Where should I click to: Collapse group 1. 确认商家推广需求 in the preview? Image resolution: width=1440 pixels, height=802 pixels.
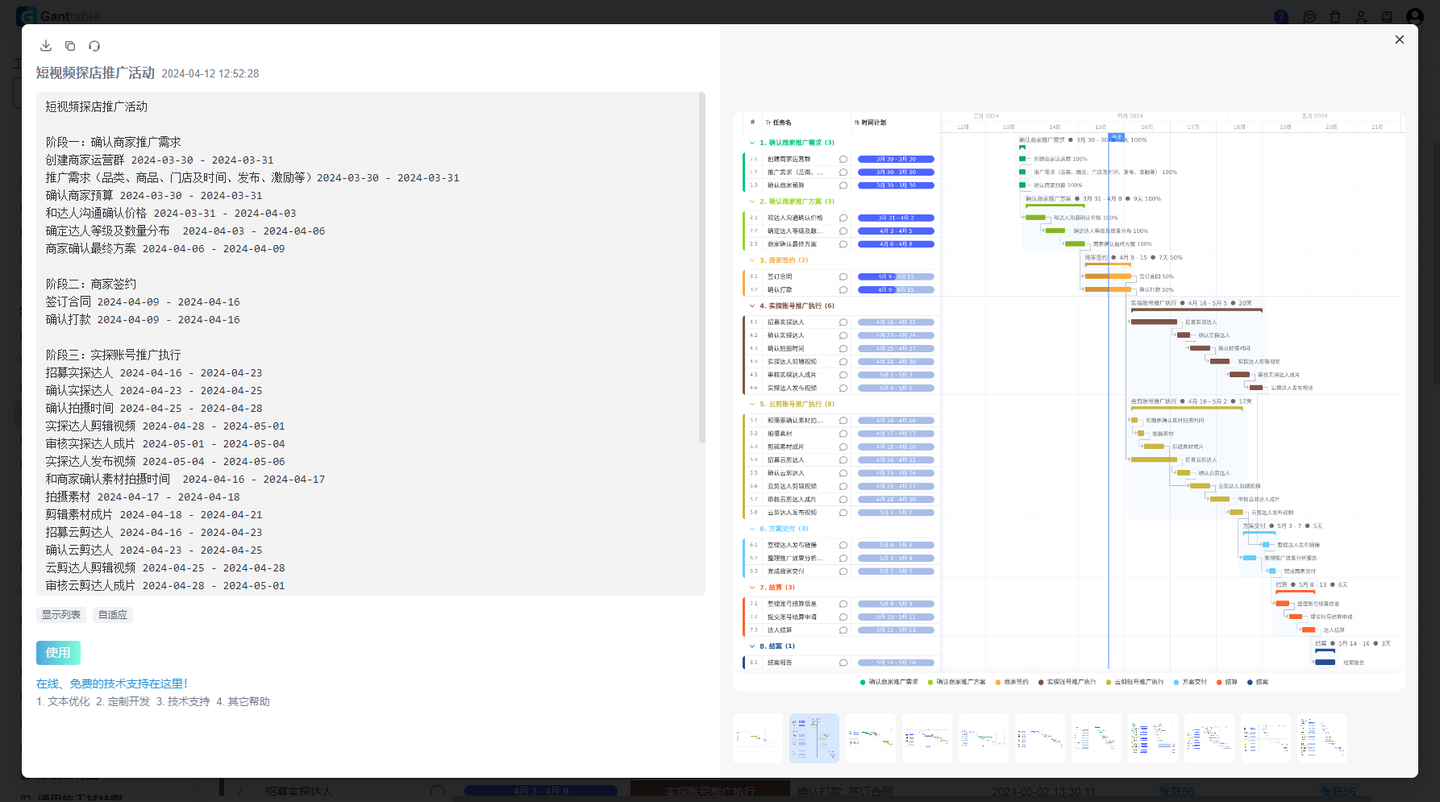click(x=752, y=143)
